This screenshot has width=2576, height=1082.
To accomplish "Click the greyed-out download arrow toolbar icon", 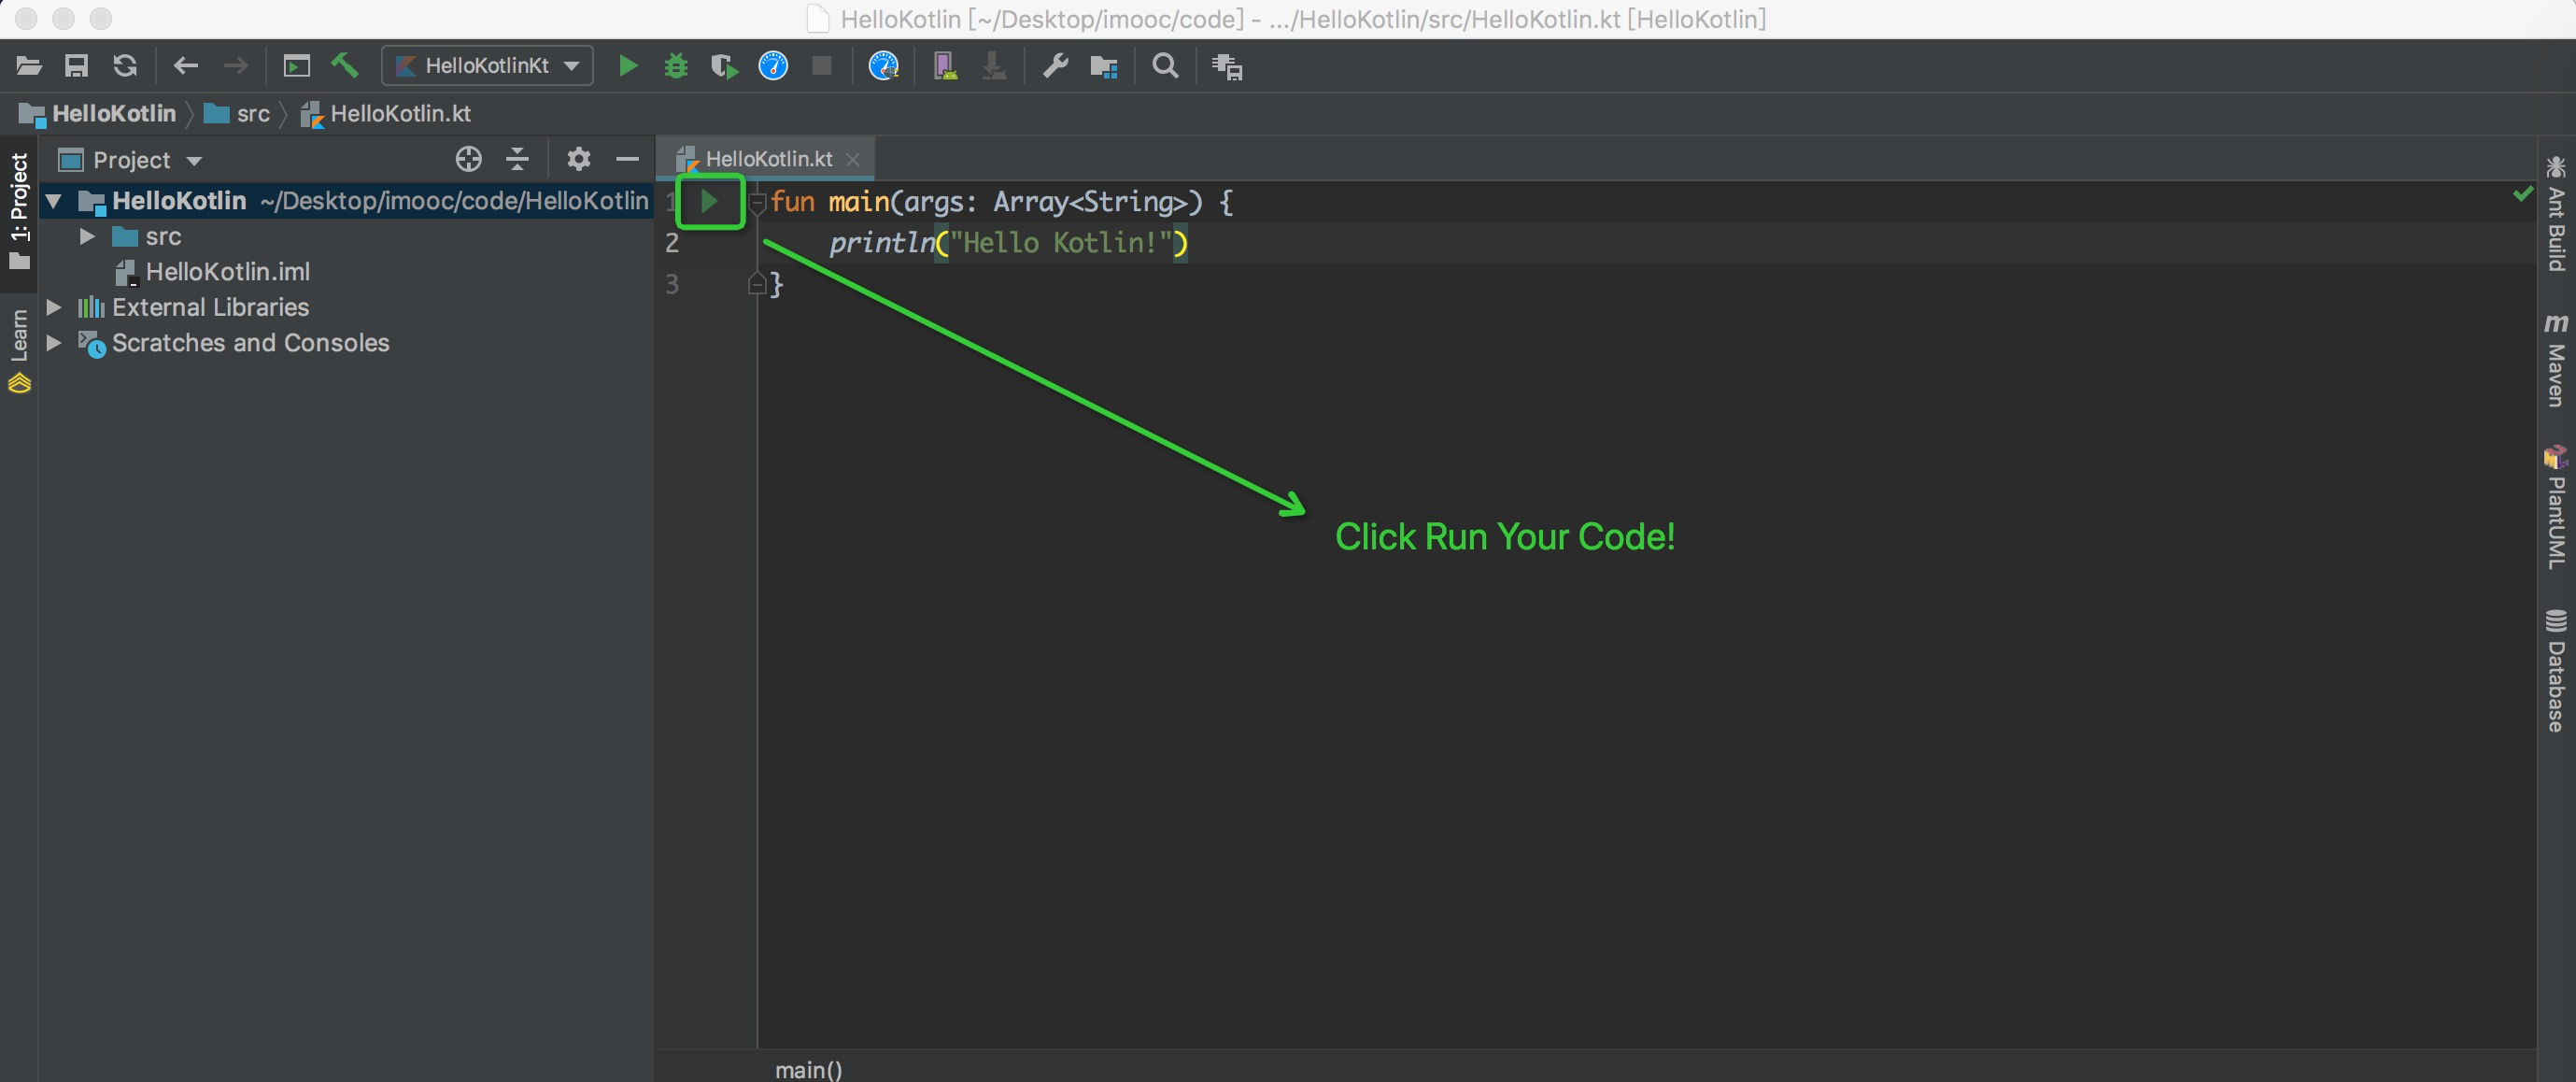I will [993, 66].
